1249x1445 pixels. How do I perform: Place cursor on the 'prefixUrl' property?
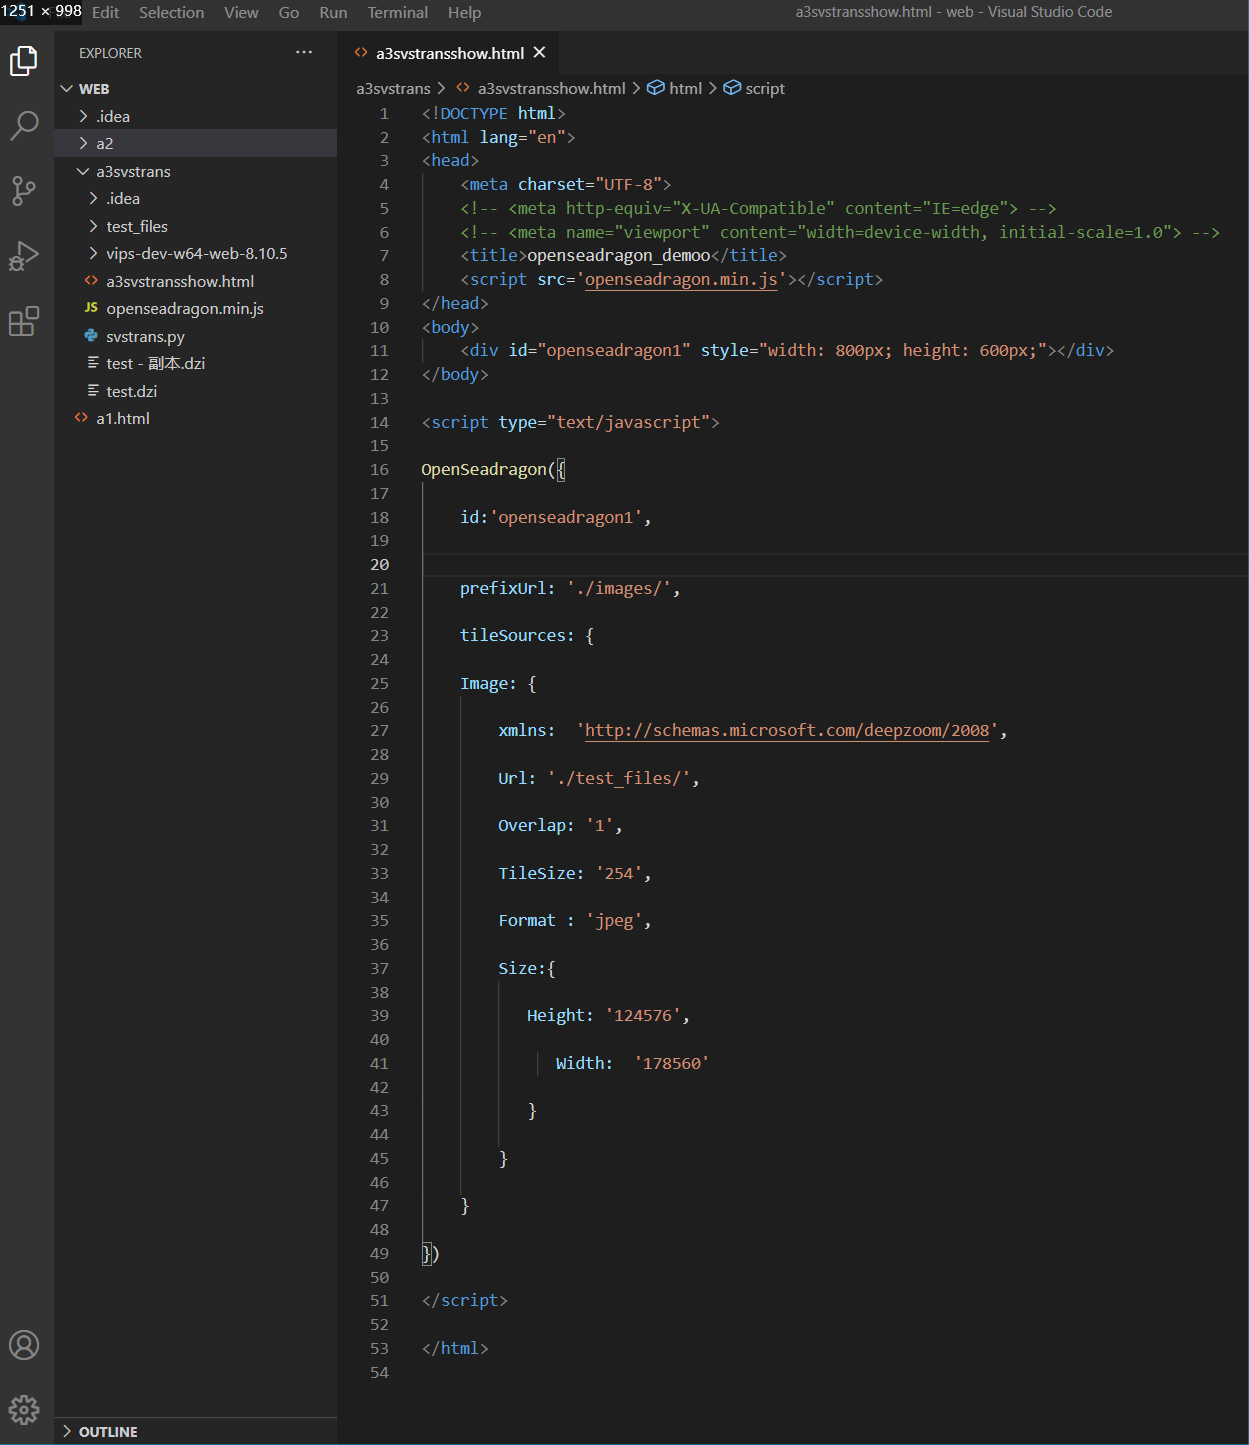pyautogui.click(x=503, y=588)
